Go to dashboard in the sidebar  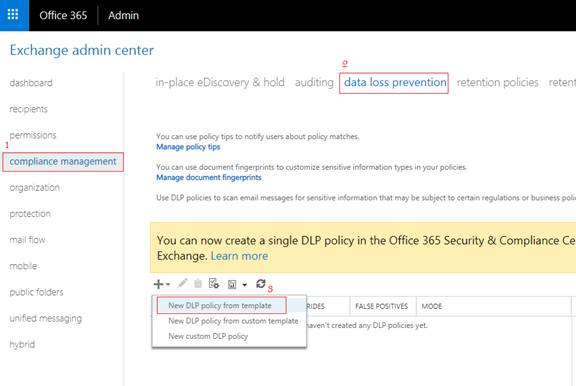click(31, 83)
